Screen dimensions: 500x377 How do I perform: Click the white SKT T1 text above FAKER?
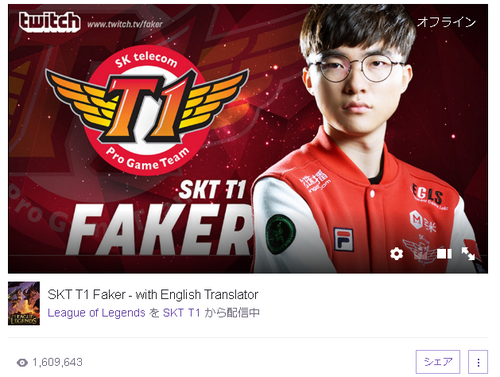212,190
